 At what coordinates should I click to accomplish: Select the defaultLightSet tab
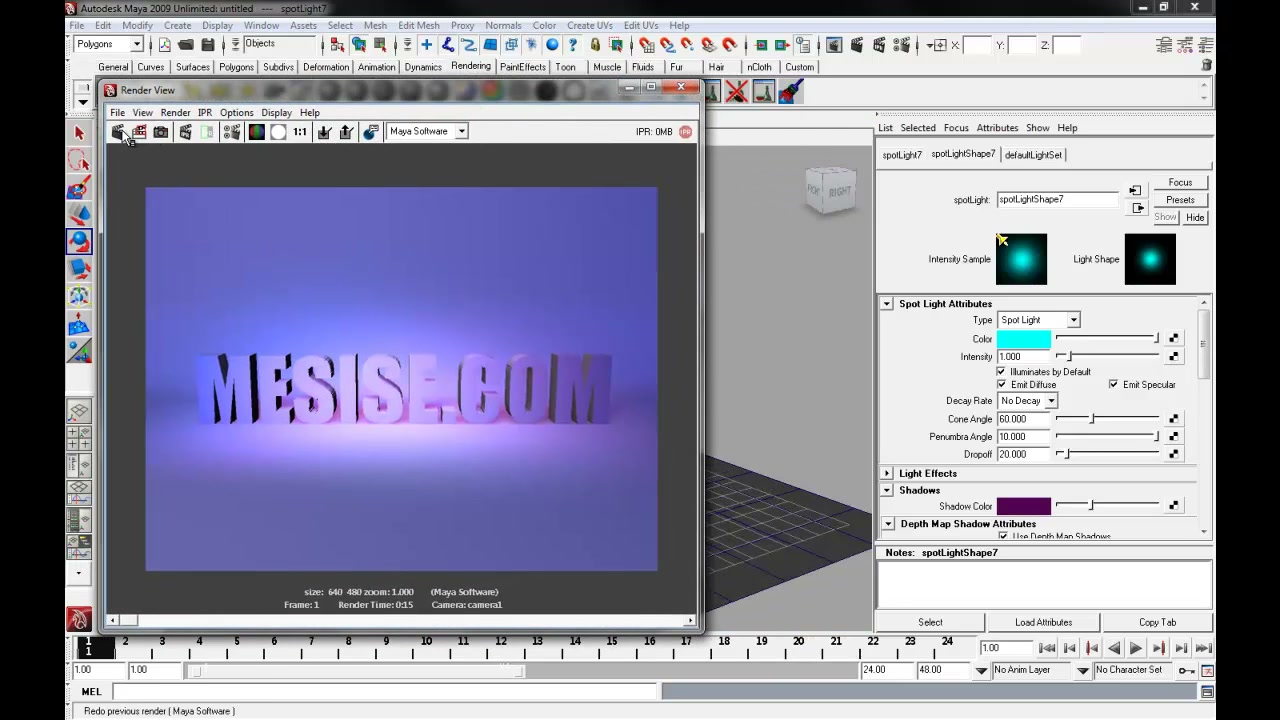click(x=1033, y=155)
